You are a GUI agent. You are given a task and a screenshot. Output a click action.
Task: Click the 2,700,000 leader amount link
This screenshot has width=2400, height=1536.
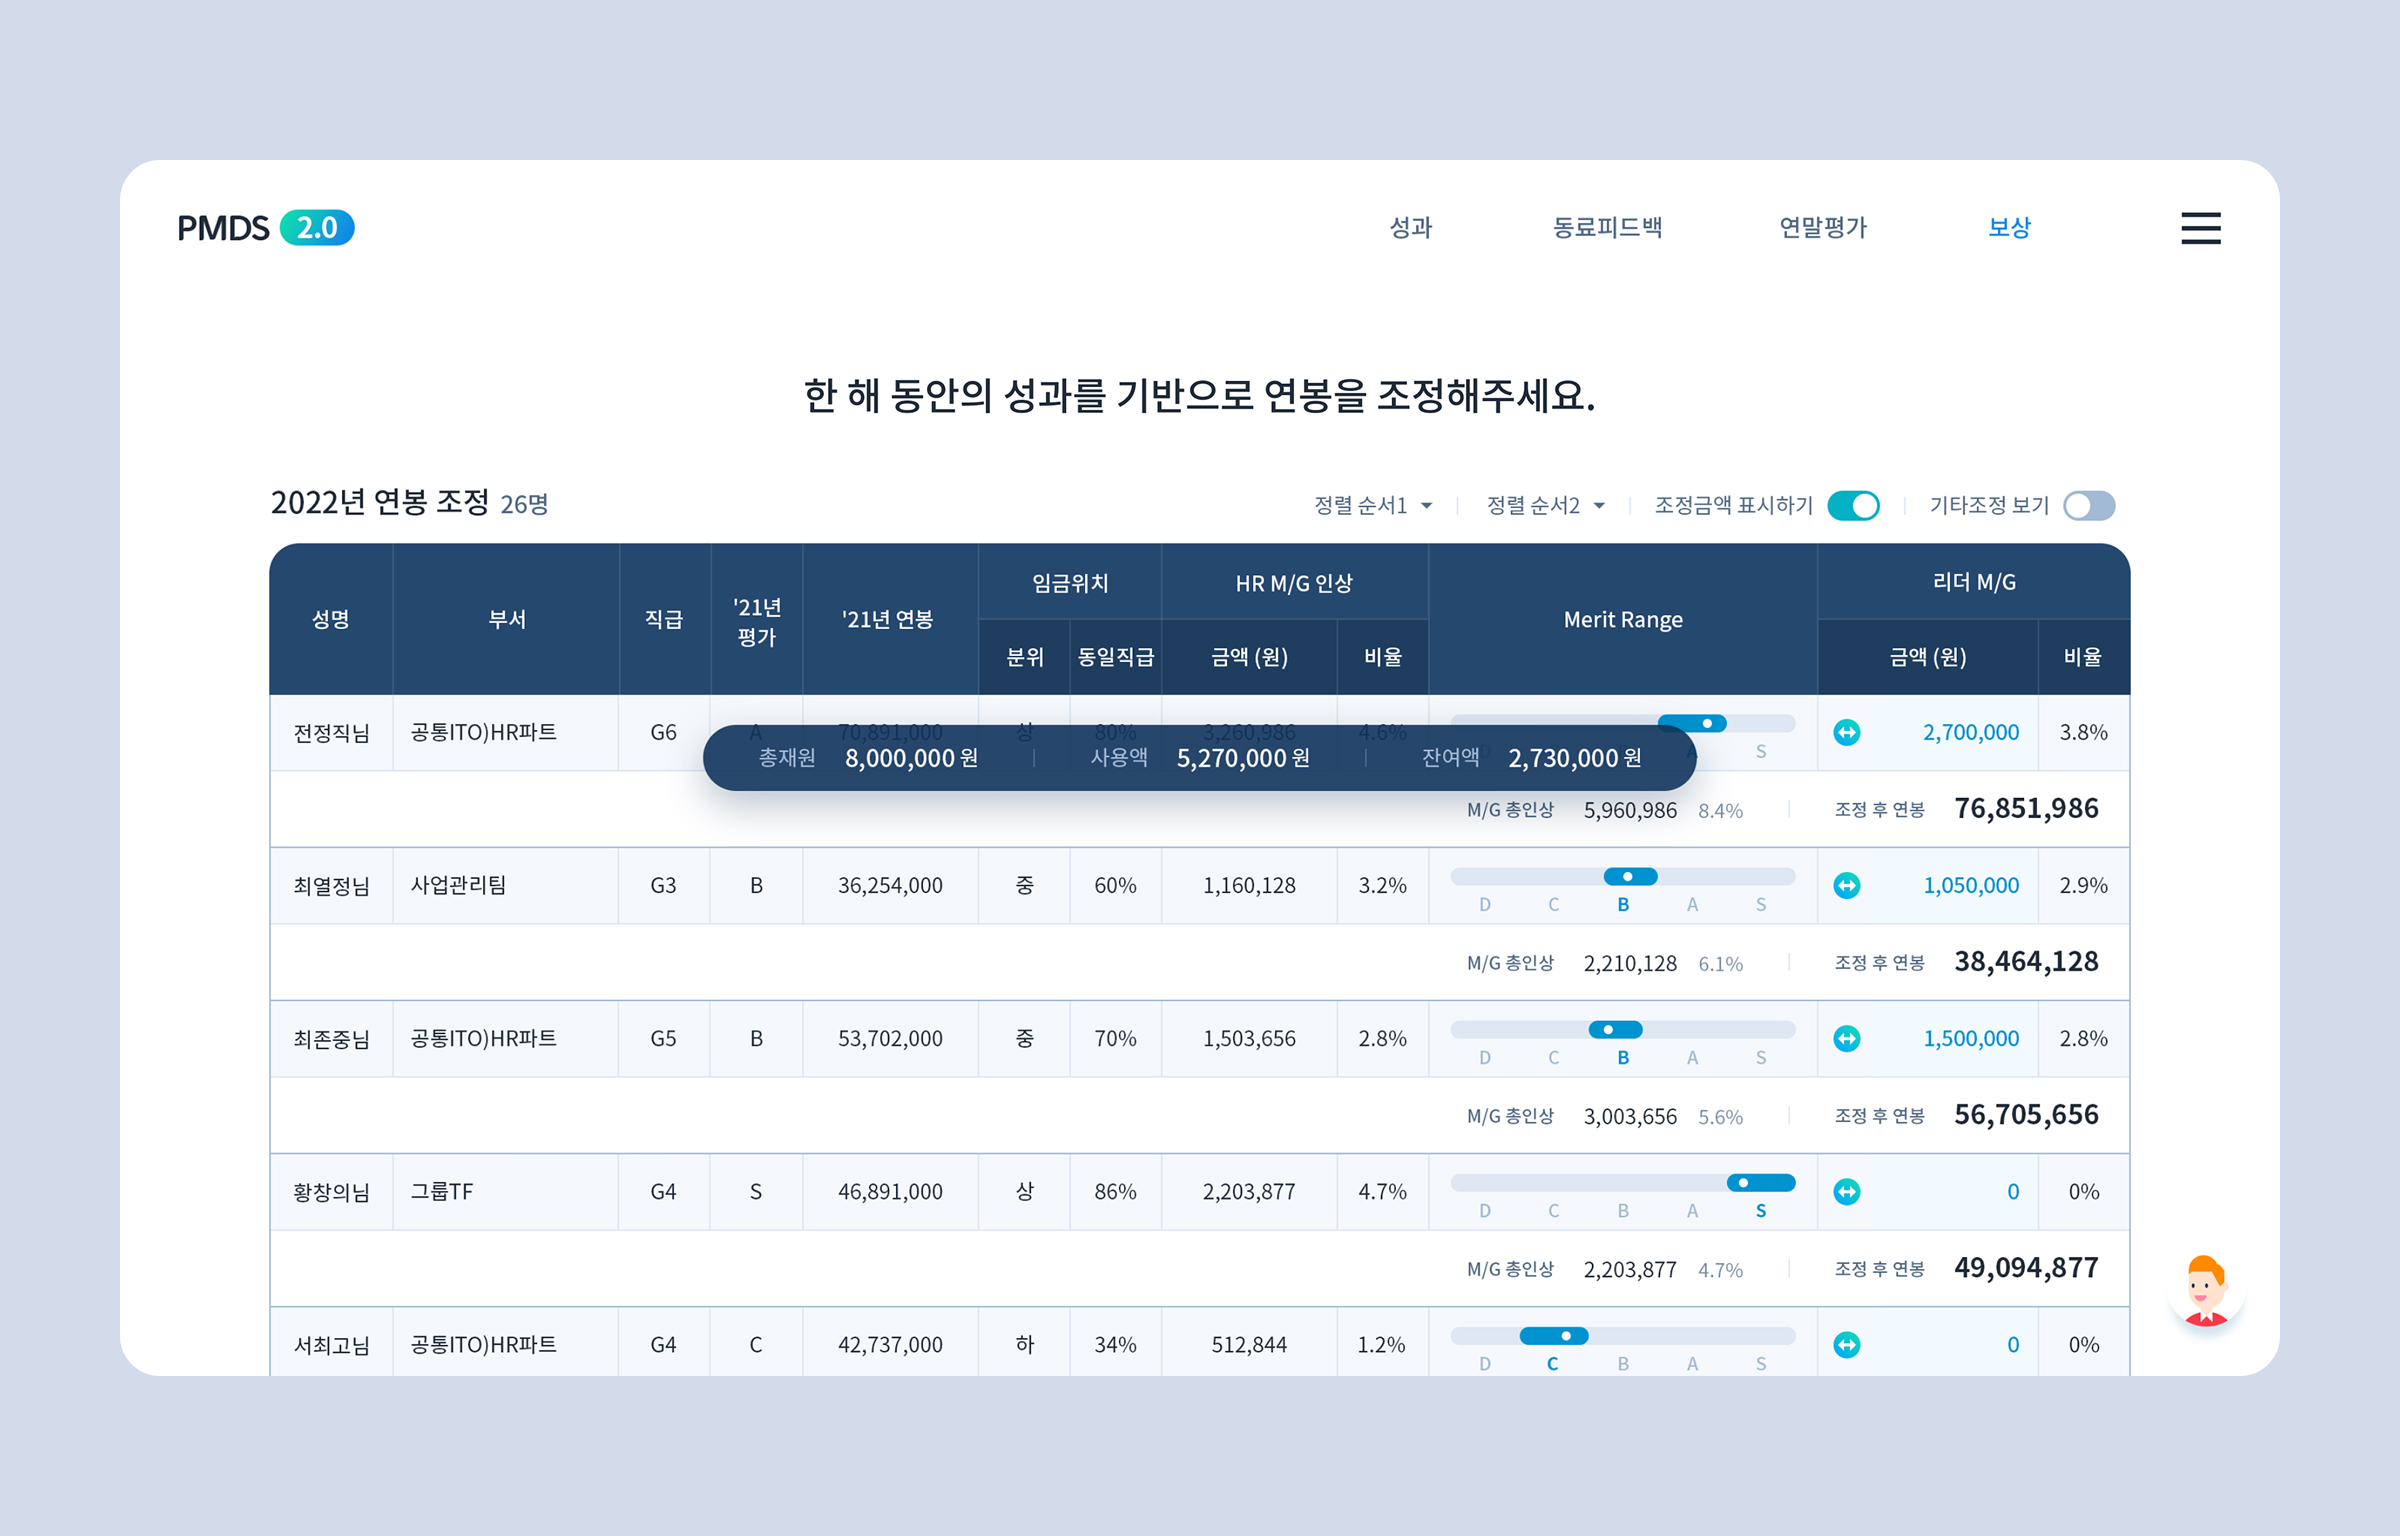point(1970,732)
